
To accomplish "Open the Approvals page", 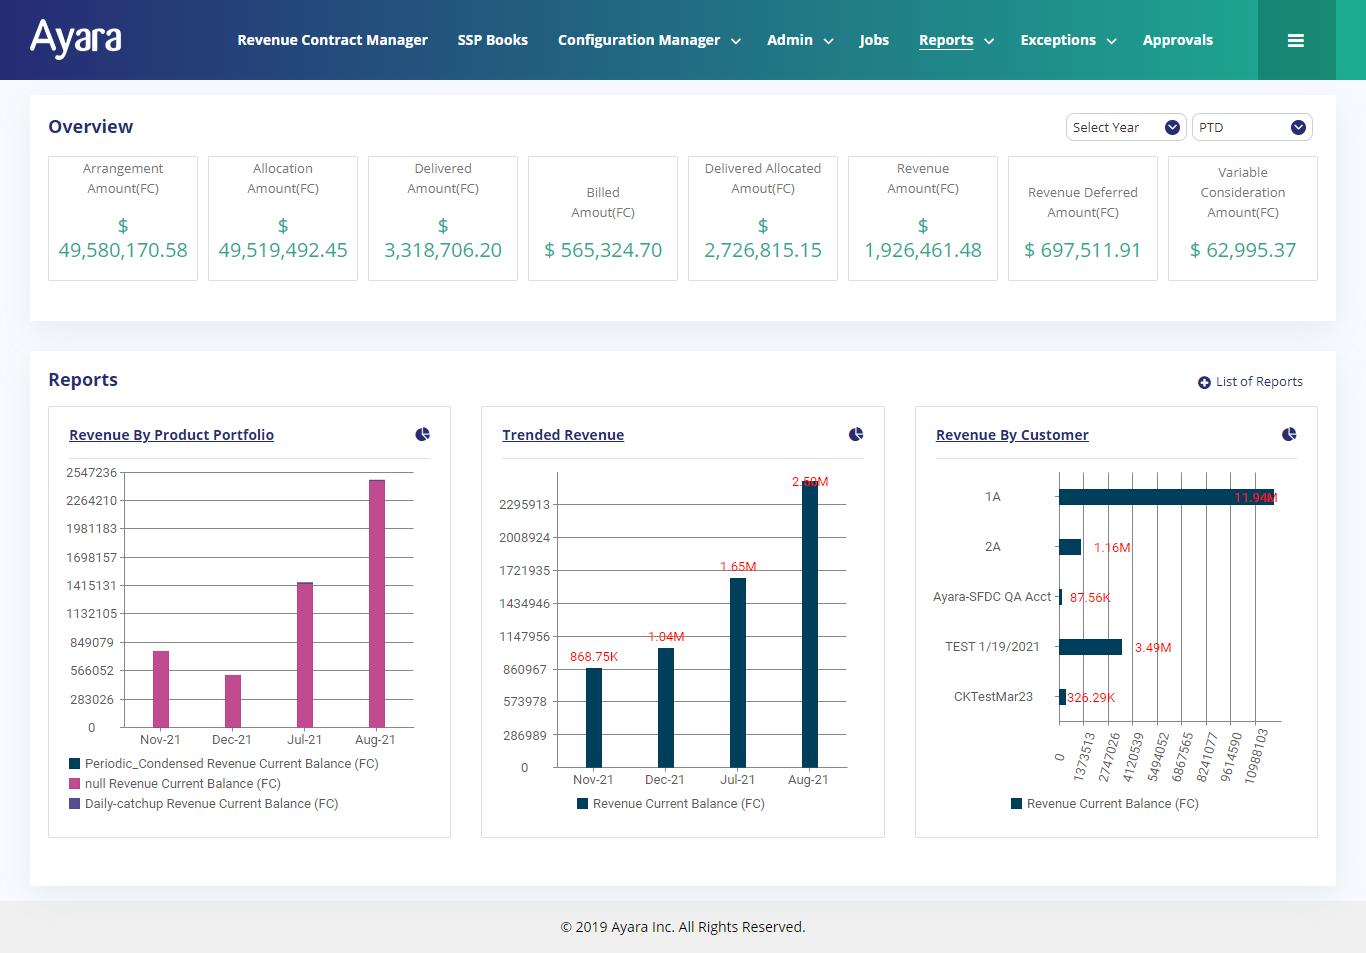I will (x=1177, y=41).
